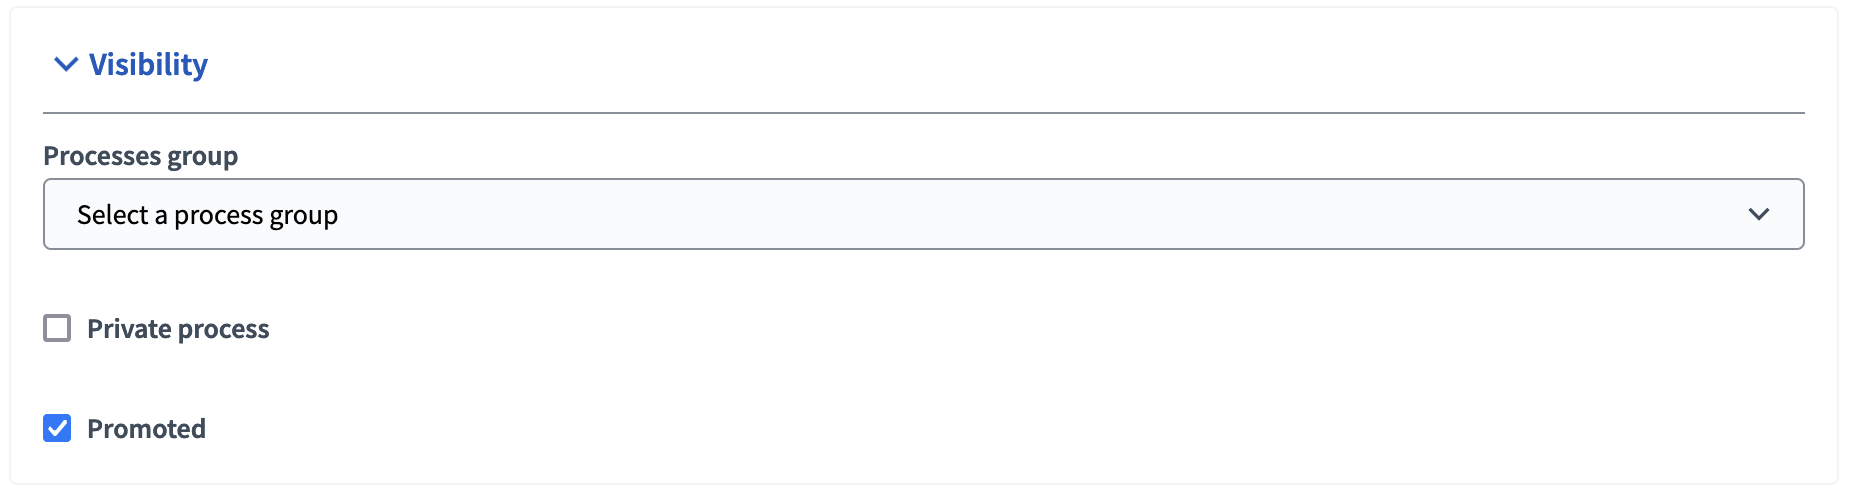This screenshot has height=498, width=1852.
Task: Collapse the Visibility section chevron
Action: click(x=66, y=65)
